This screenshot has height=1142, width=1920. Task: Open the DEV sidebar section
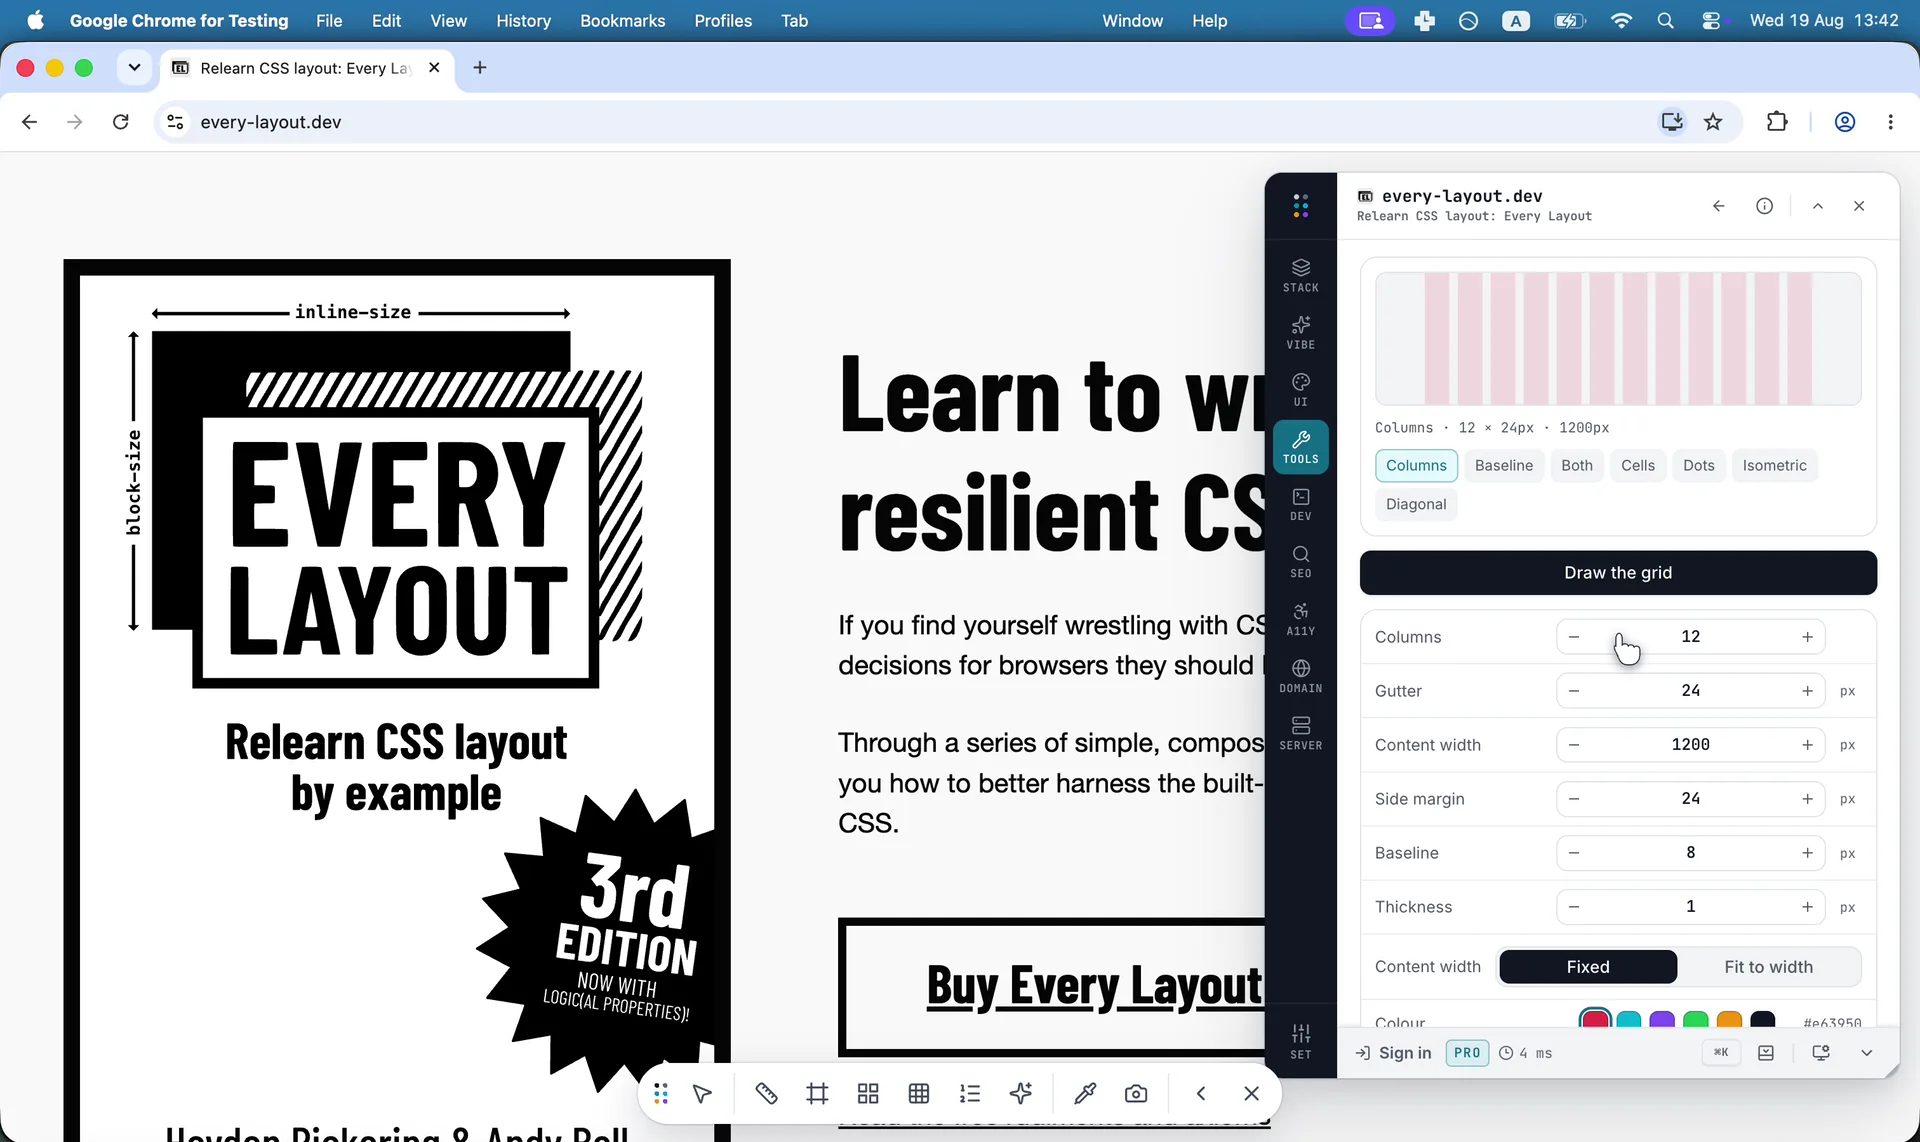click(x=1300, y=504)
